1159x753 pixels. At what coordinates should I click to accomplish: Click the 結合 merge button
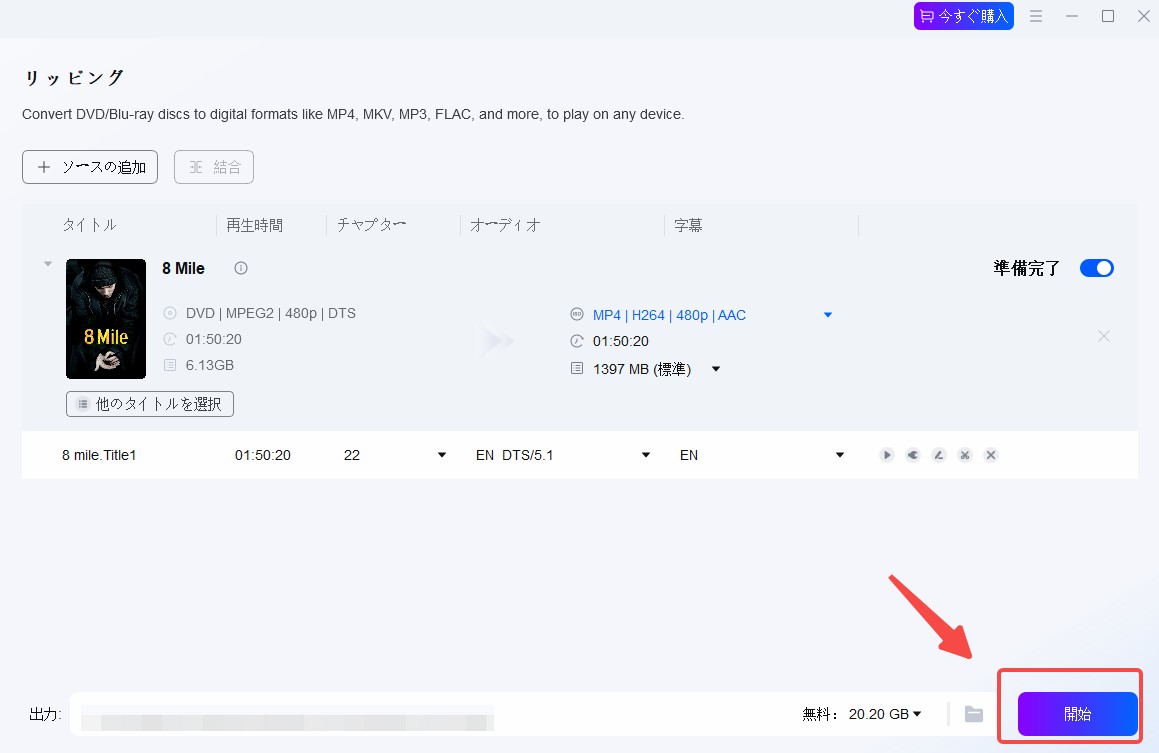tap(214, 167)
